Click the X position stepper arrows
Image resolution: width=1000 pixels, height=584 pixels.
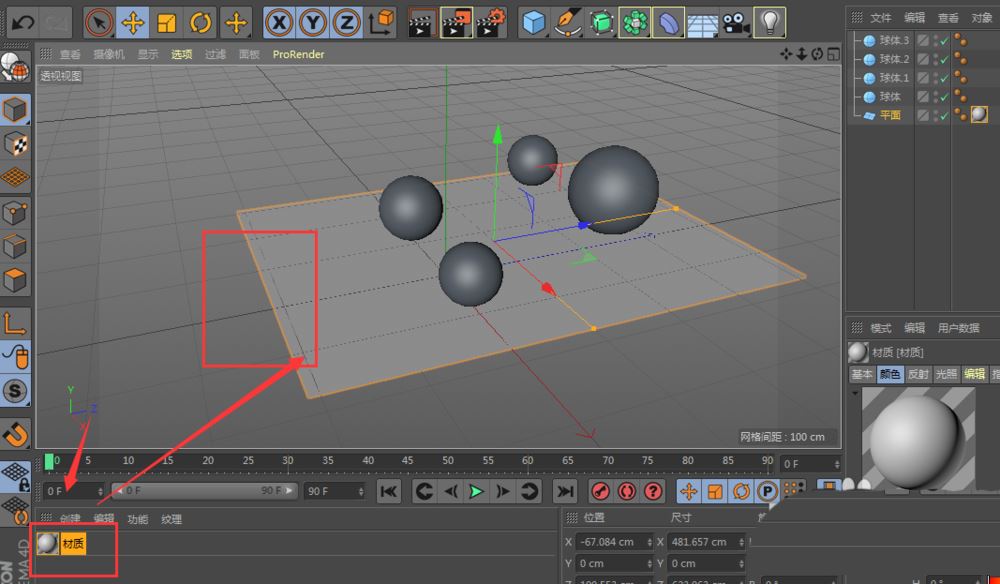tap(648, 542)
